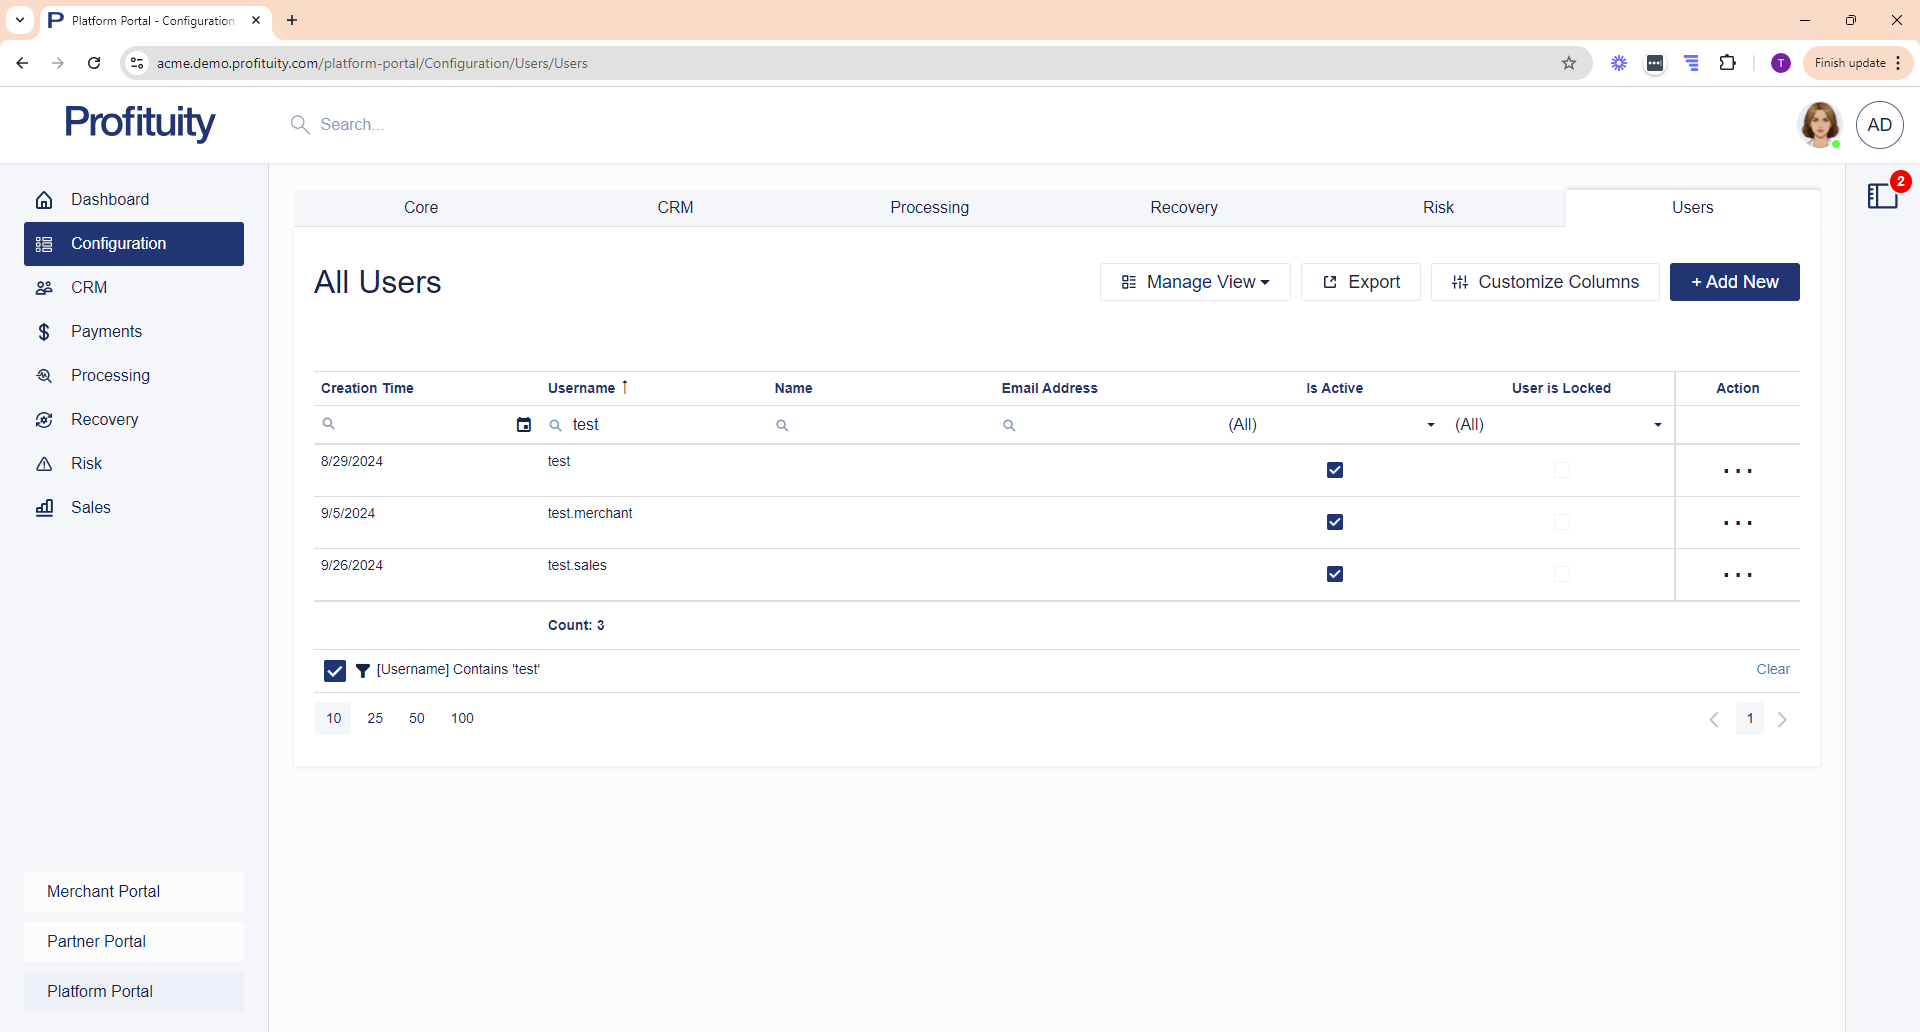Open three-dot action menu for test.merchant
The width and height of the screenshot is (1920, 1032).
tap(1737, 523)
